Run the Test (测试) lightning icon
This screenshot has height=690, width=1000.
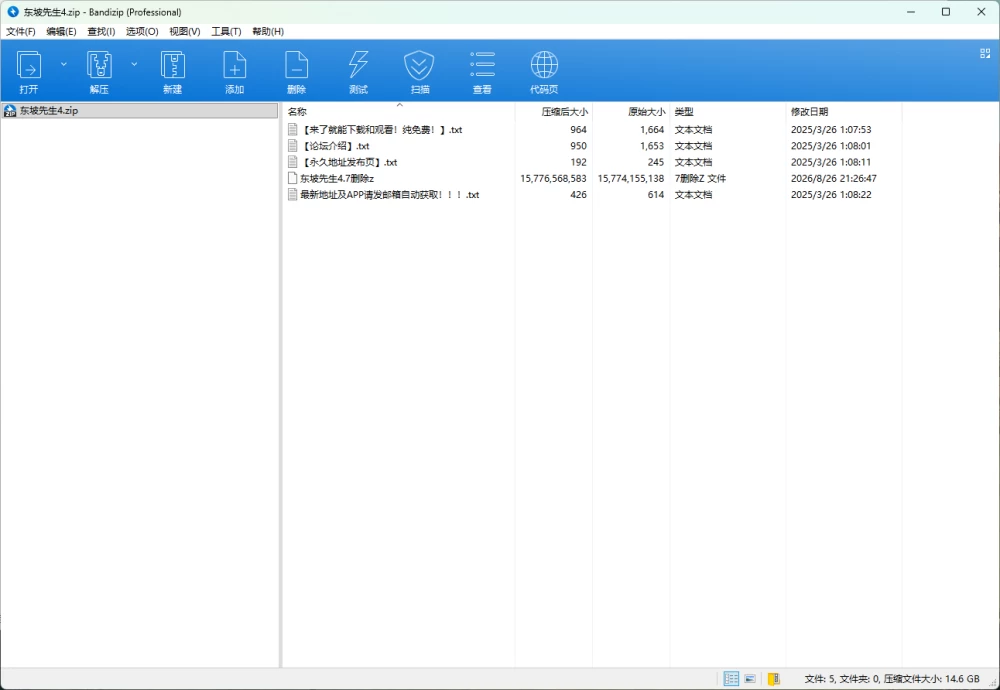point(358,66)
